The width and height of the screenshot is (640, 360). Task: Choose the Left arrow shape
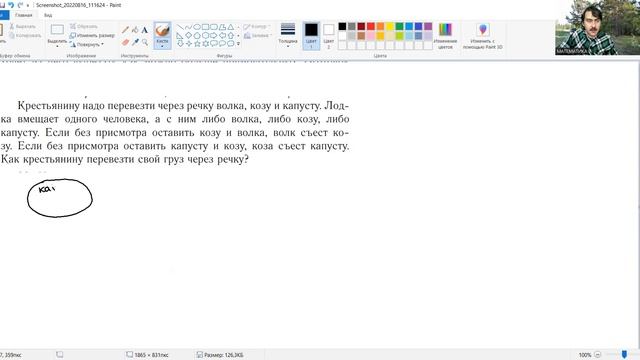coord(222,36)
